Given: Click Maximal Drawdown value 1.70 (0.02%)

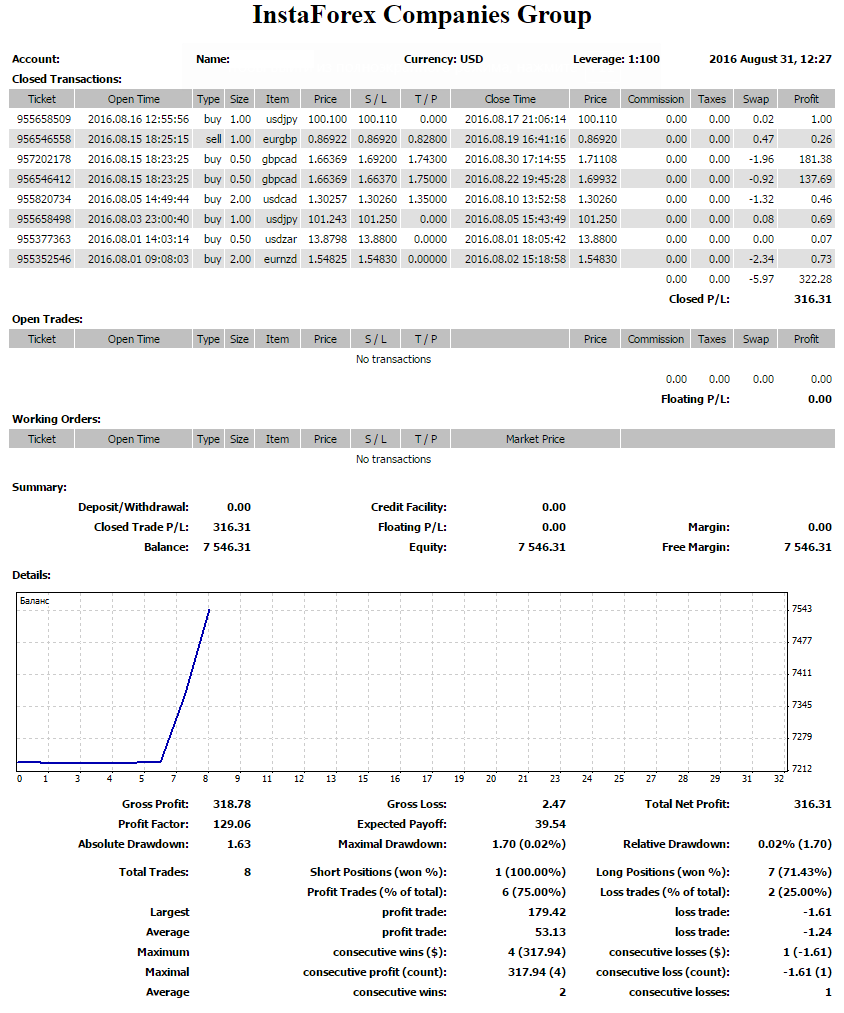Looking at the screenshot, I should pyautogui.click(x=529, y=844).
